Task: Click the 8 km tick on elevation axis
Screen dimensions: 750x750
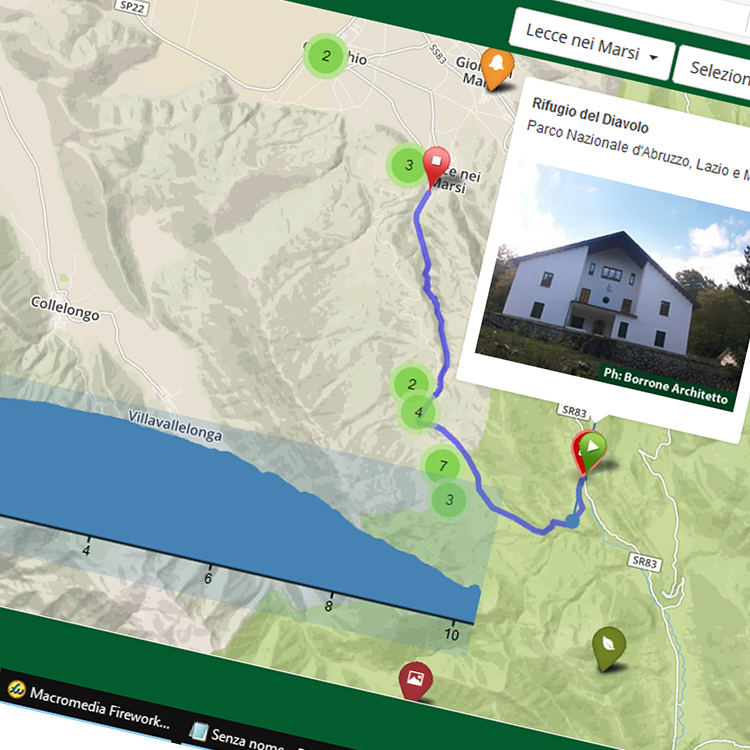Action: tap(329, 606)
